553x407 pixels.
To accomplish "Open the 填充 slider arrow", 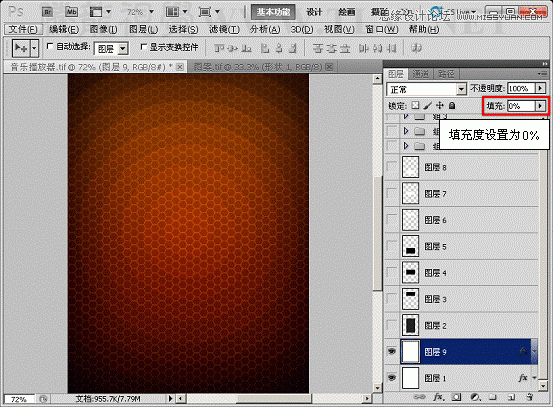I will coord(540,106).
